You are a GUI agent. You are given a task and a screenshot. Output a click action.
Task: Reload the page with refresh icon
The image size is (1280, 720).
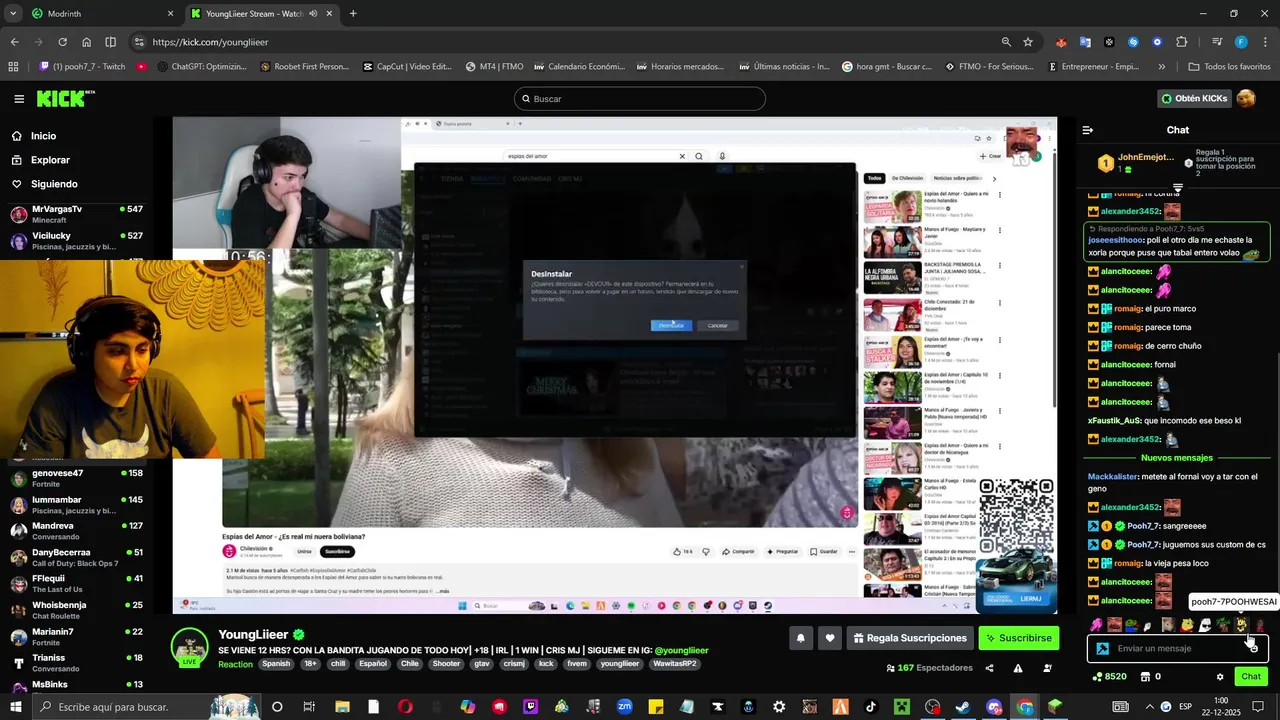[62, 42]
